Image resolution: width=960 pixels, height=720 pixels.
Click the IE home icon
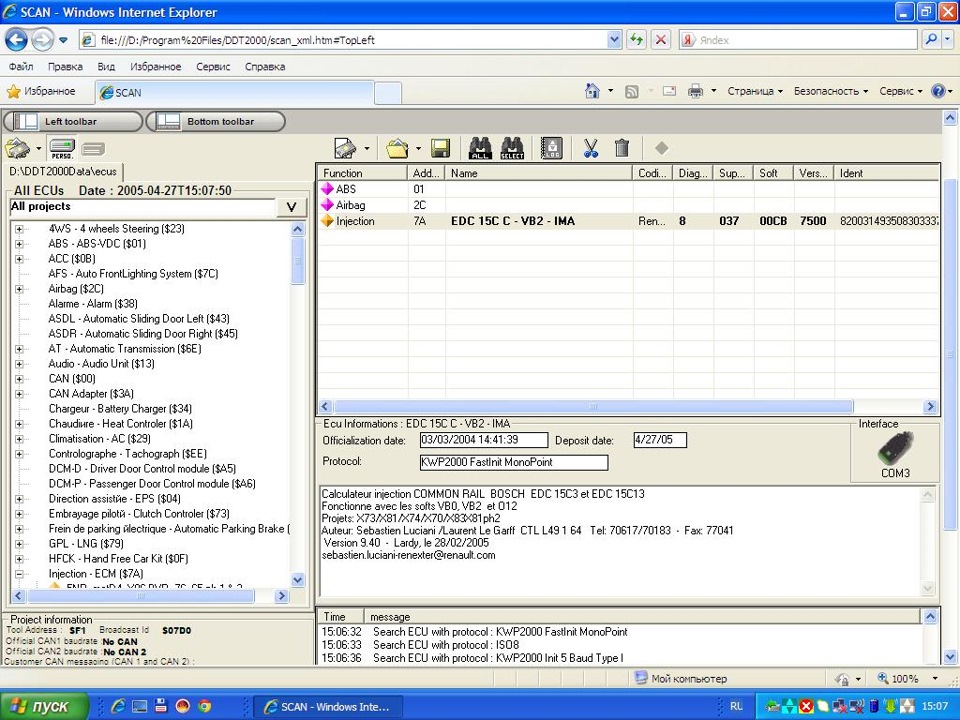click(592, 91)
